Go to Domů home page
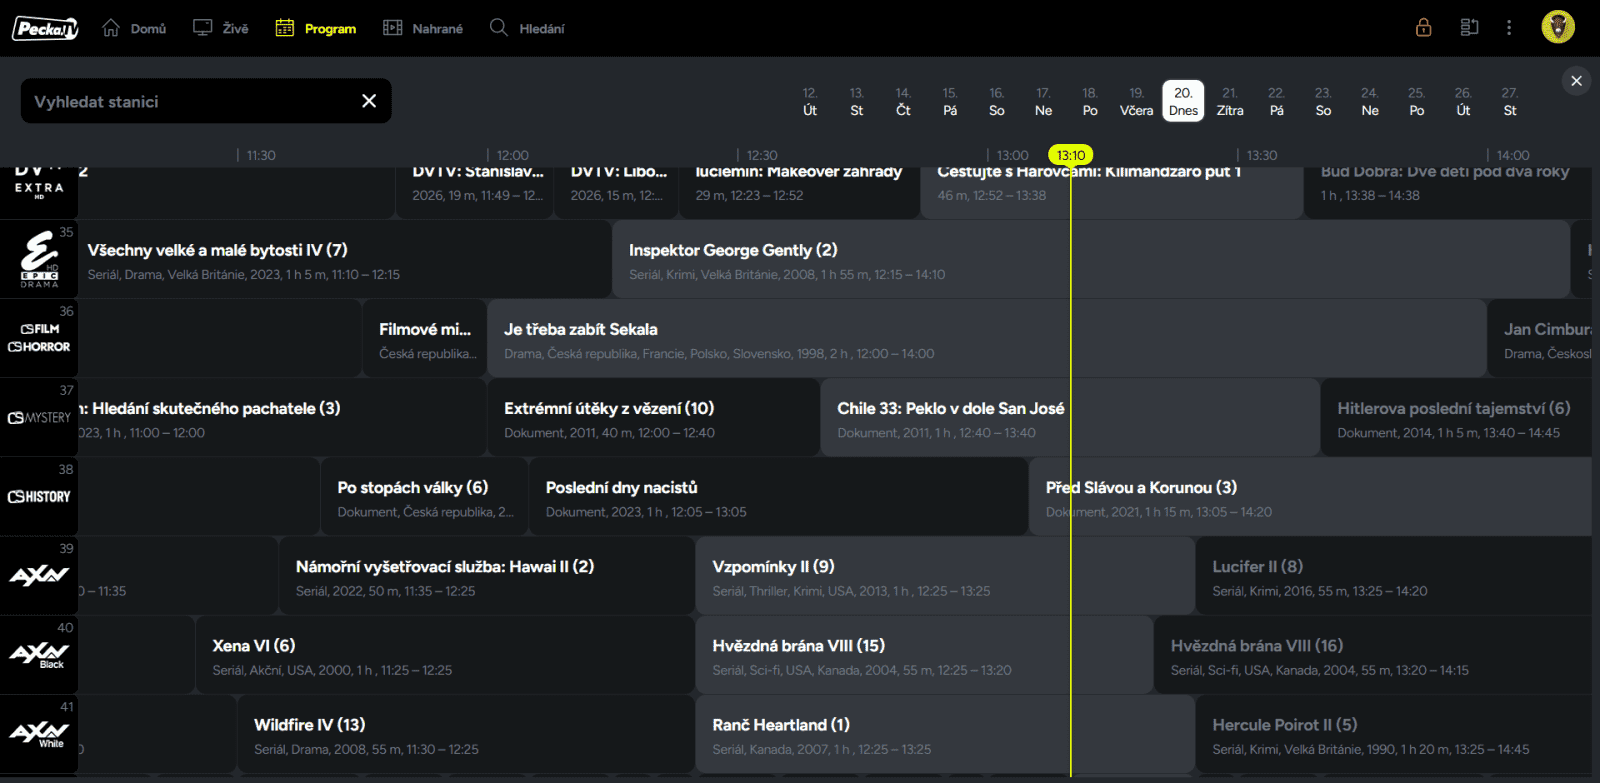This screenshot has height=783, width=1600. tap(134, 28)
